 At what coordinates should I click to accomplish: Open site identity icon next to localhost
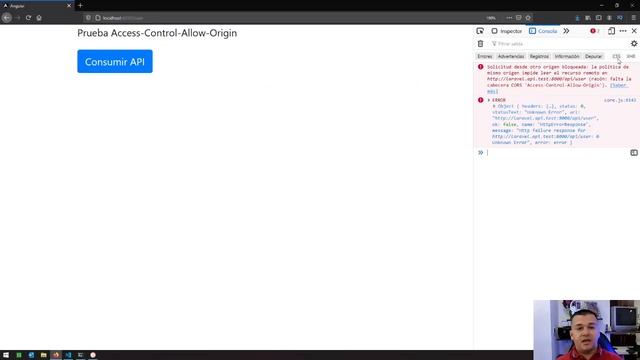coord(98,18)
